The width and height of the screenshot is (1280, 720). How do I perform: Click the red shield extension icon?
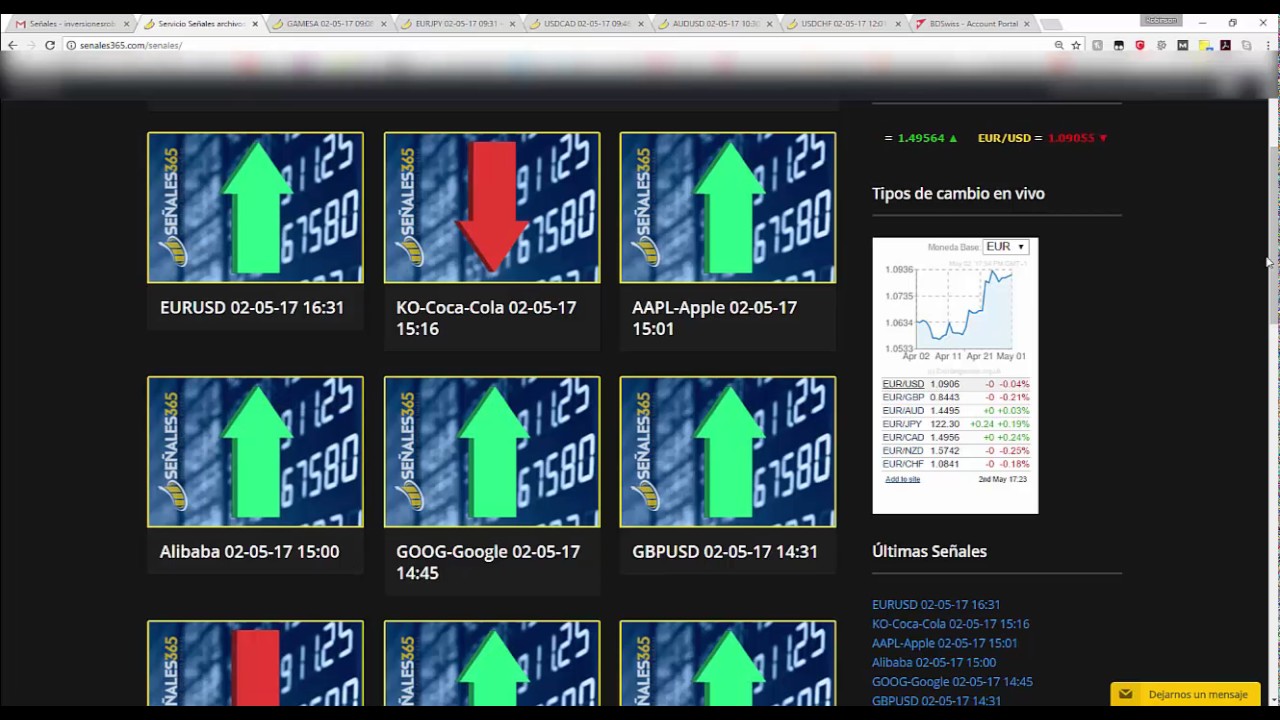(1140, 45)
